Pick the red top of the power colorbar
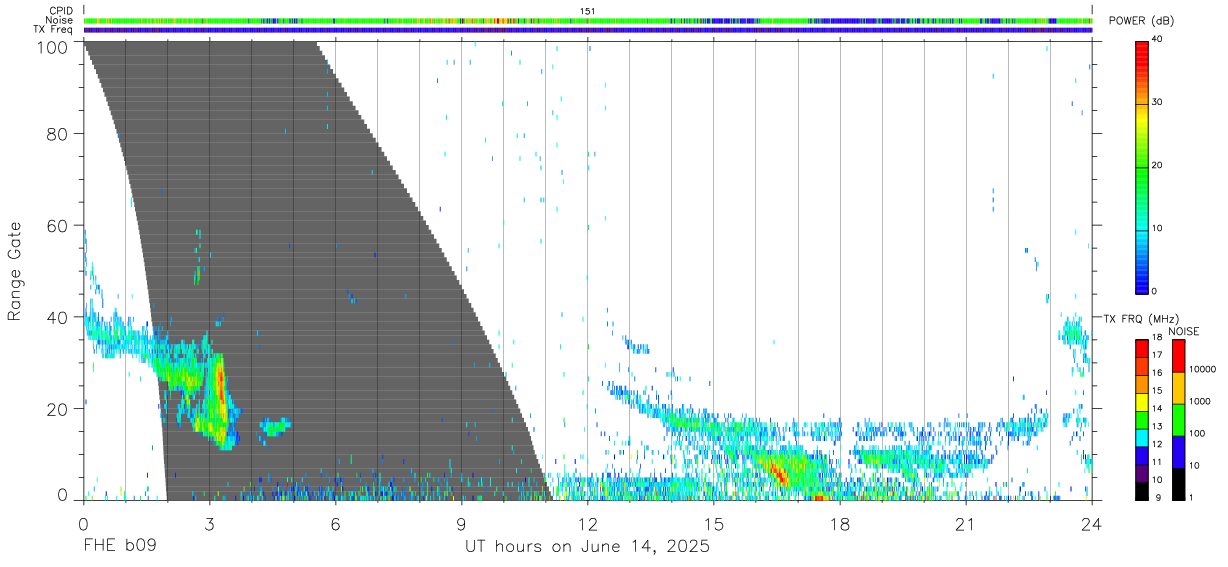This screenshot has width=1228, height=567. (x=1142, y=48)
